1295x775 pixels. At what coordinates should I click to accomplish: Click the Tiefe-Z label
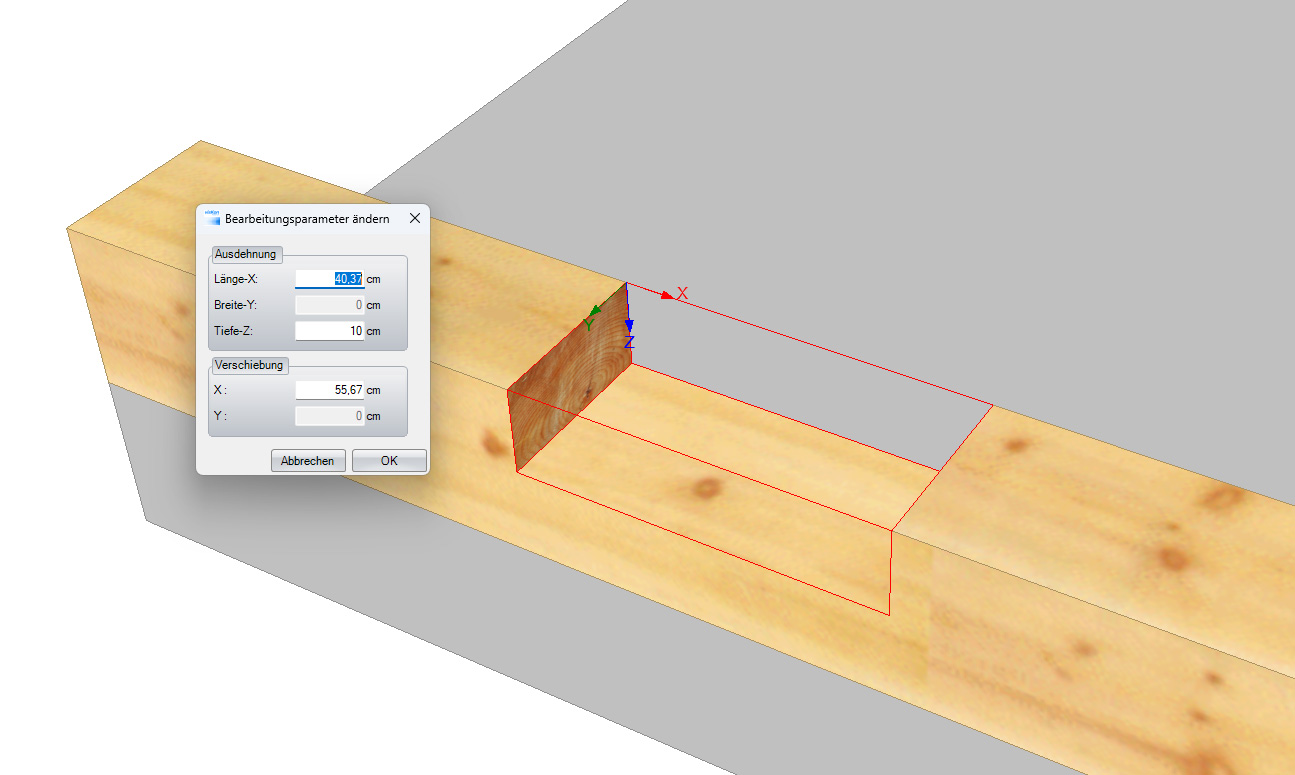[233, 331]
